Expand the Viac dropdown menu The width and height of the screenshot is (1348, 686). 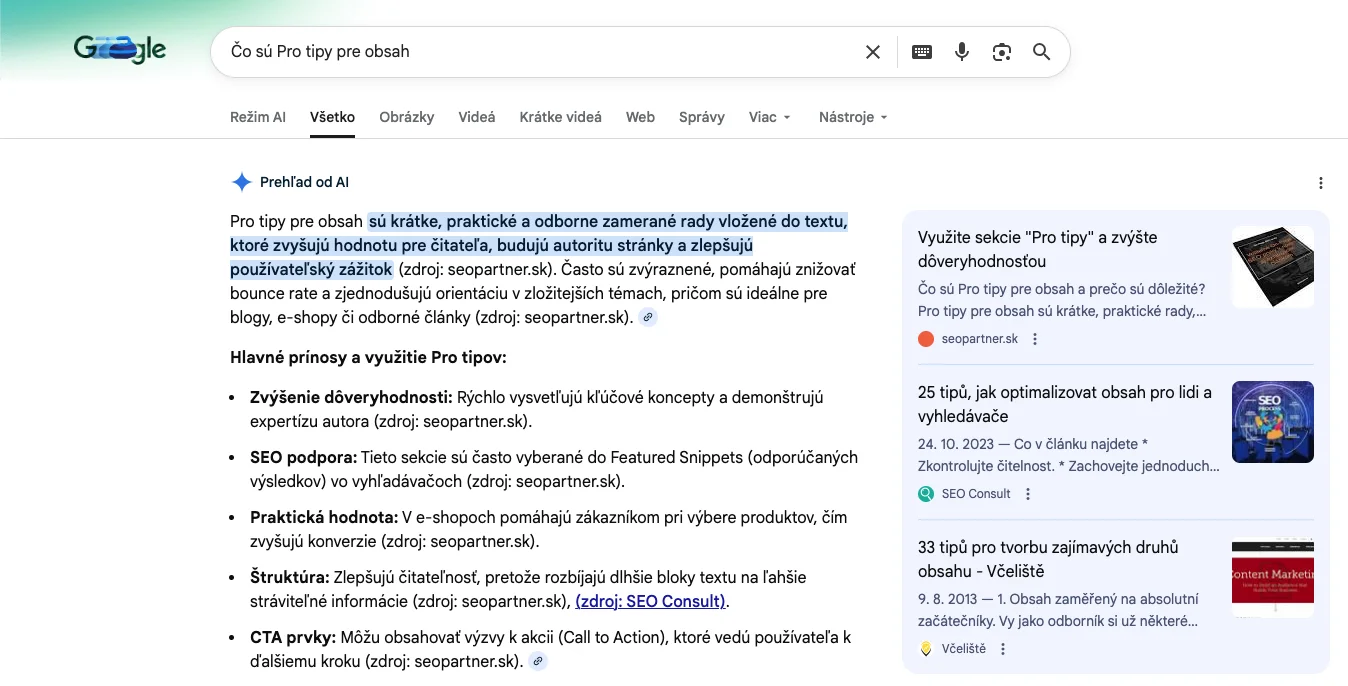coord(769,117)
